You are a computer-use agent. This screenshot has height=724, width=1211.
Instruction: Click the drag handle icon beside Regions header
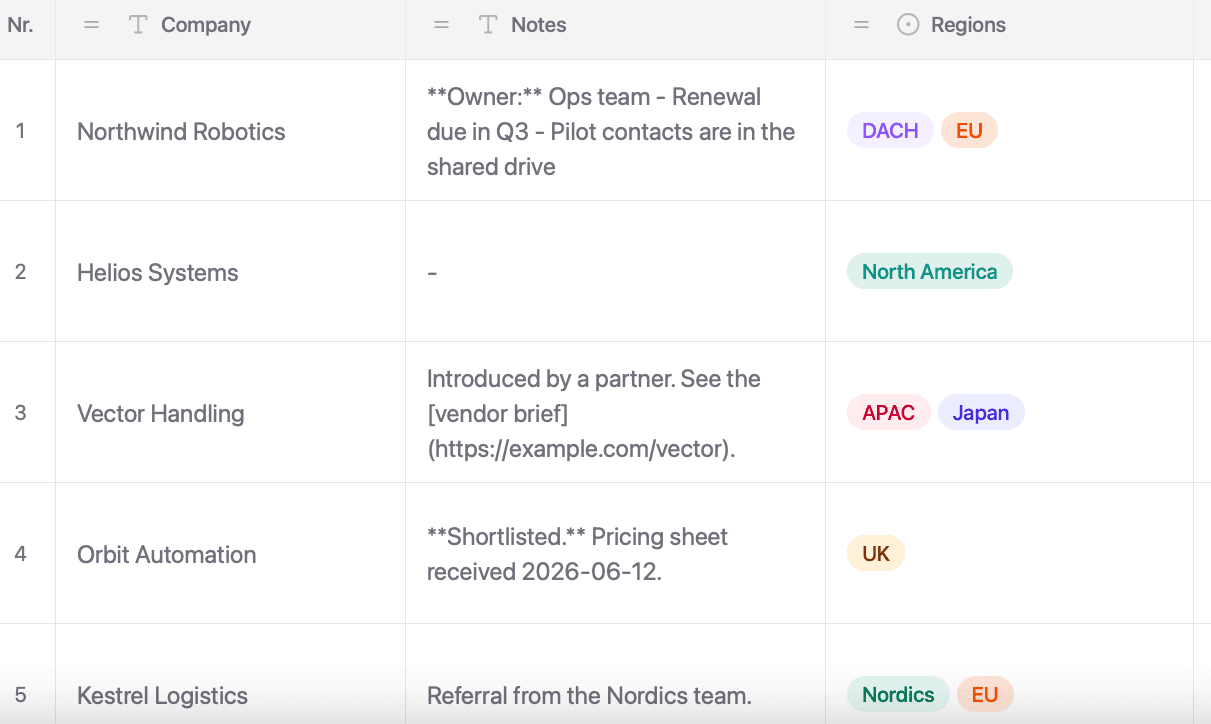click(x=862, y=25)
